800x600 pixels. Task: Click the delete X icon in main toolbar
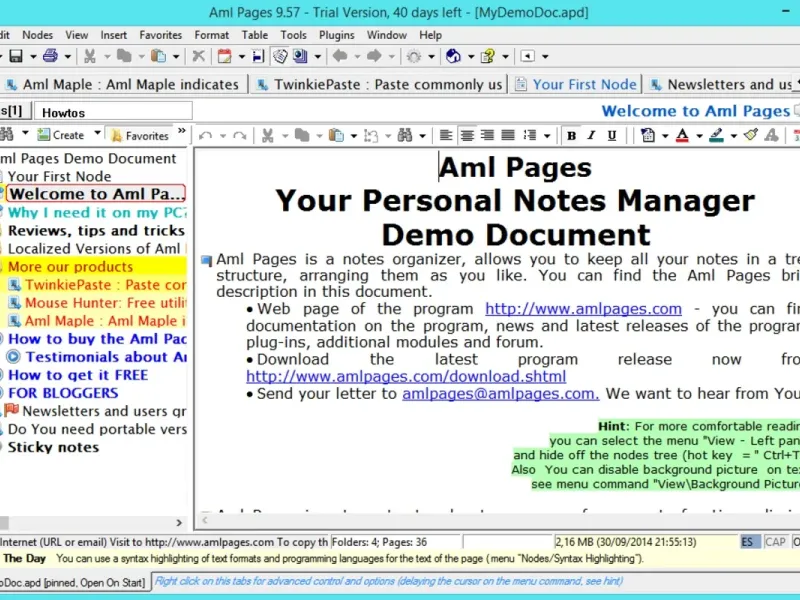click(198, 56)
